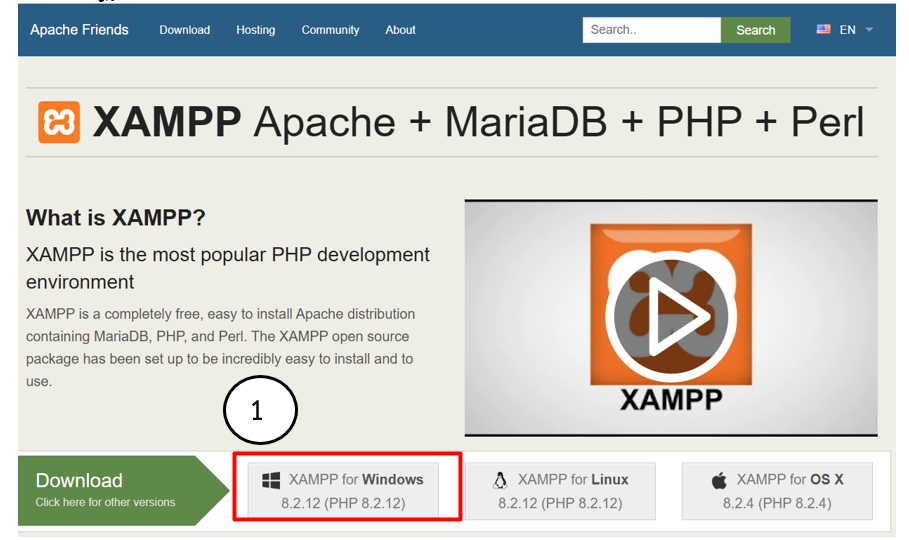Download XAMPP for OS X 8.2.4
909x540 pixels.
pos(777,491)
